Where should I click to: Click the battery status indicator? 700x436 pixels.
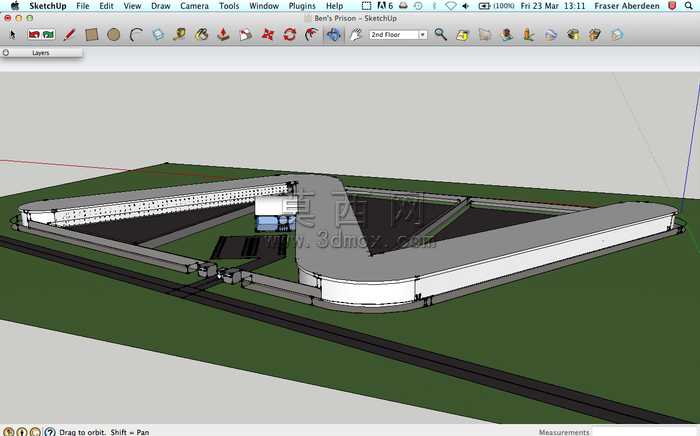pos(496,6)
